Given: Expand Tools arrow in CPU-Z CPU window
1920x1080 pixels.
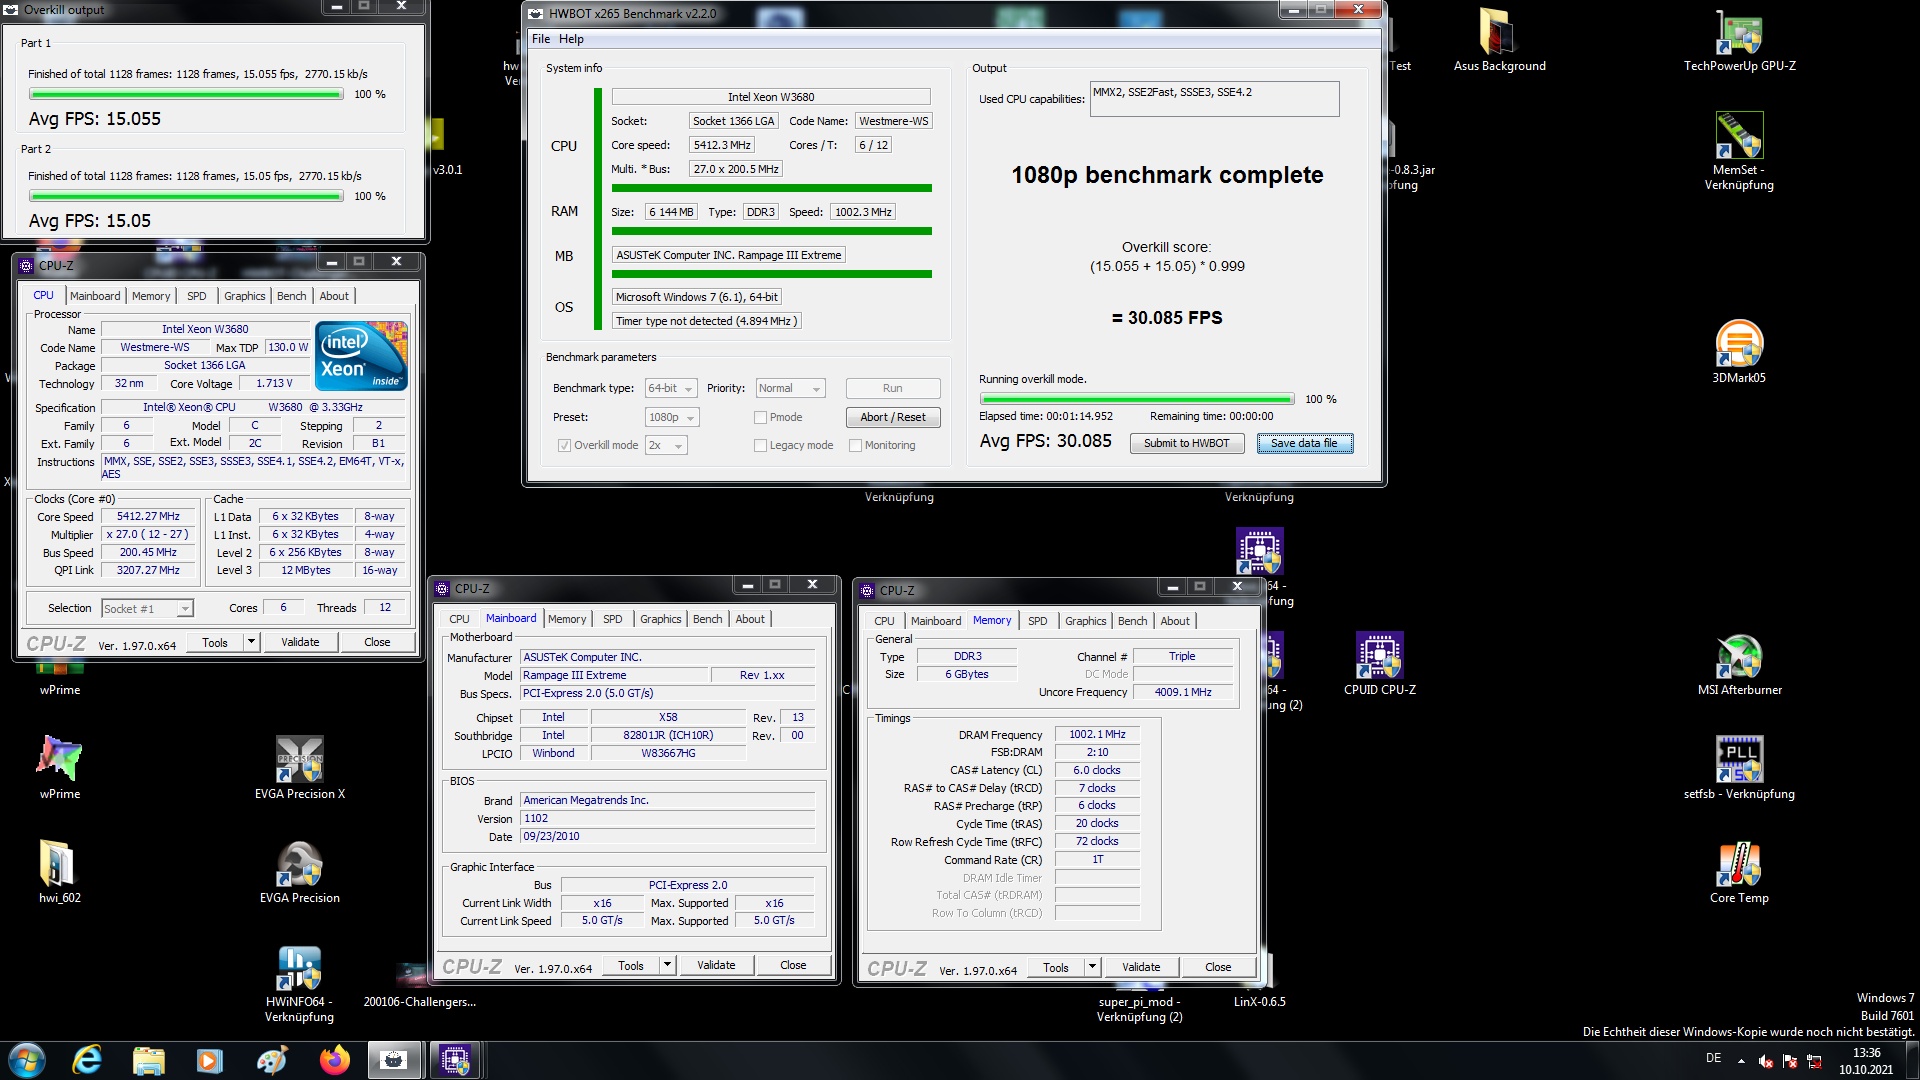Looking at the screenshot, I should (x=251, y=642).
